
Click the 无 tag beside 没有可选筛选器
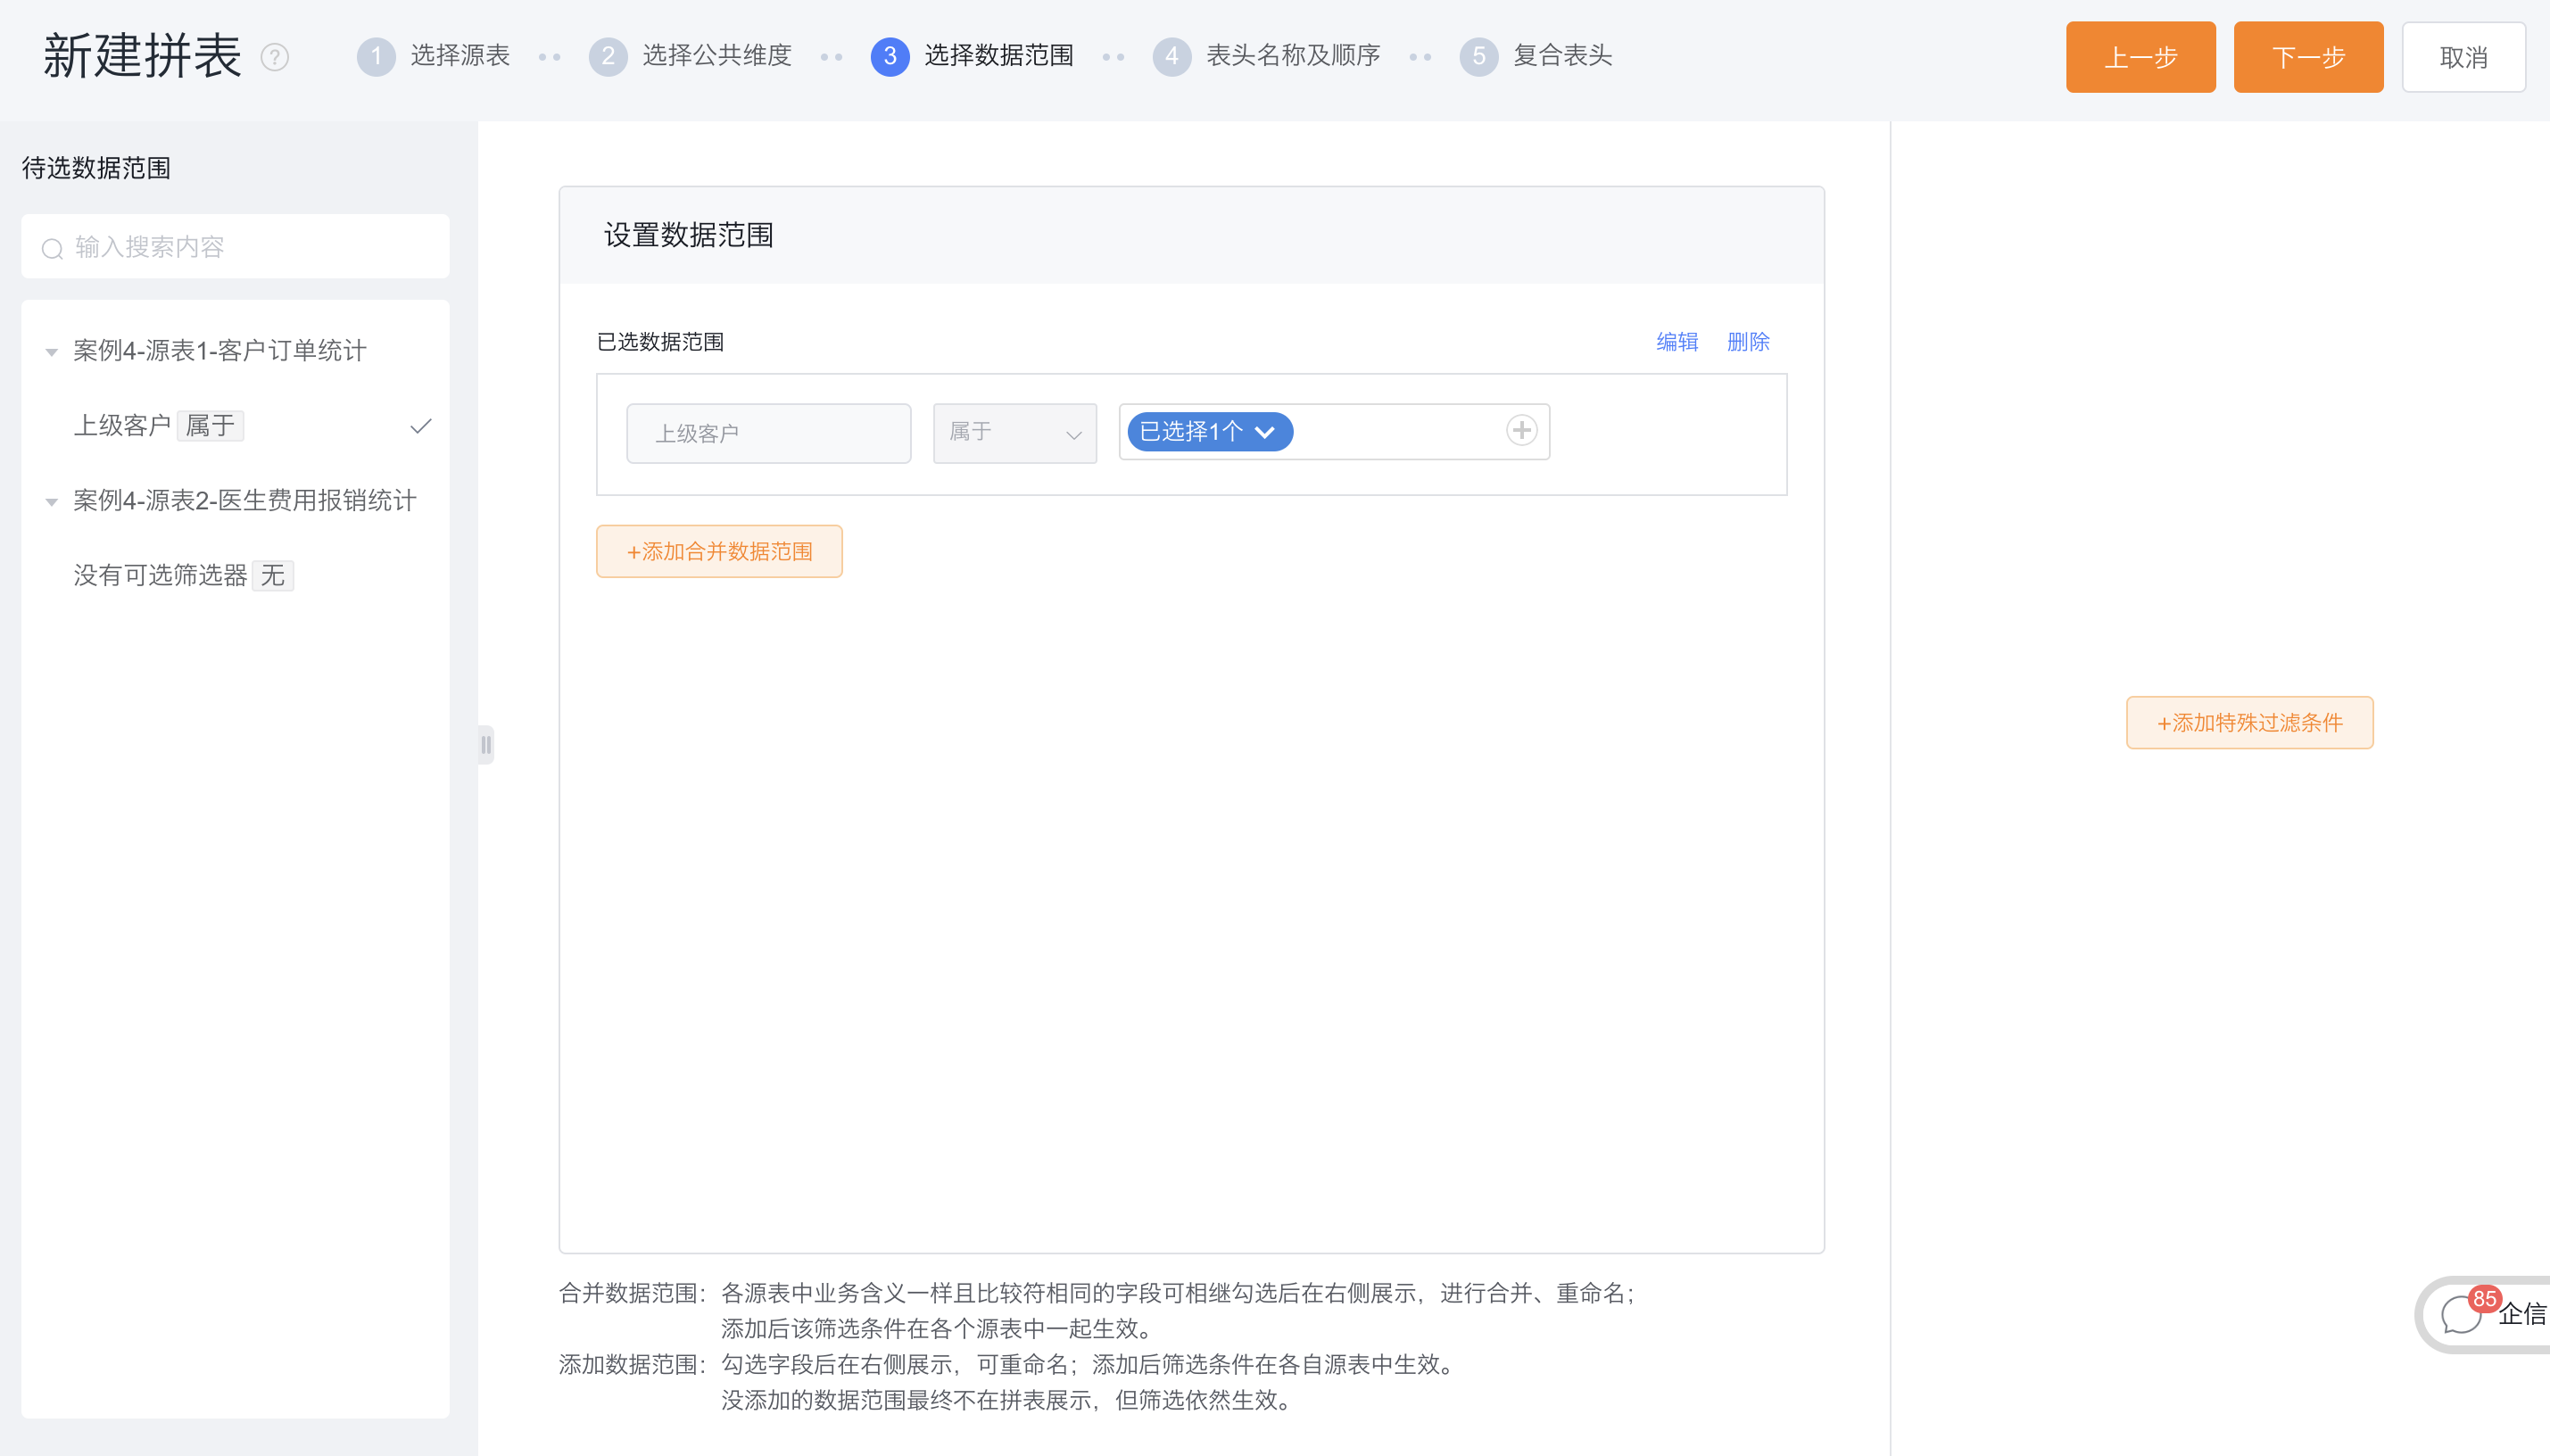click(272, 576)
